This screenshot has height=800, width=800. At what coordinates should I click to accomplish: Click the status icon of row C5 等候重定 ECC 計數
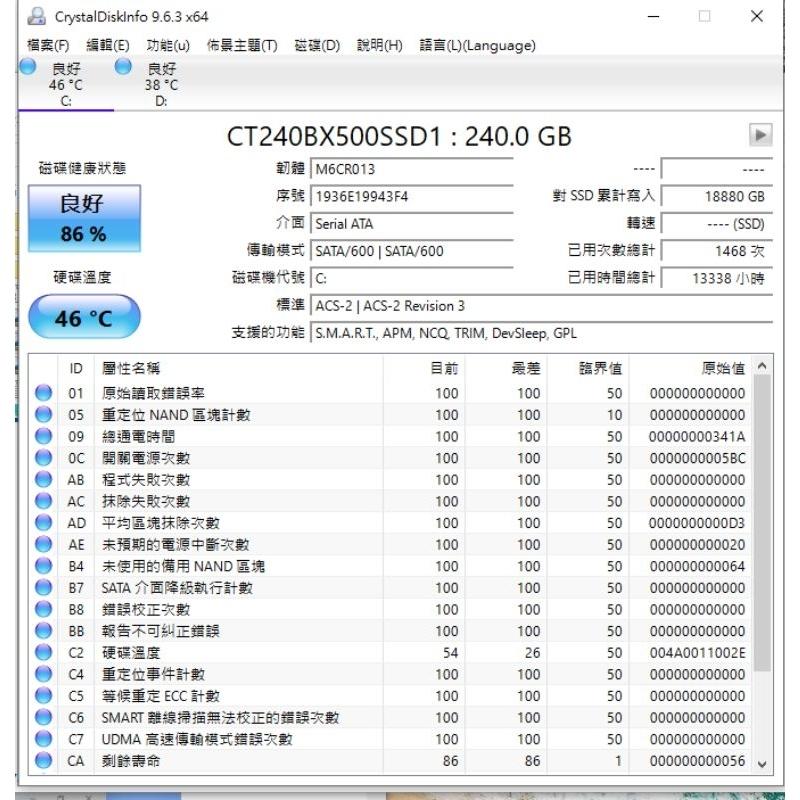(x=43, y=696)
